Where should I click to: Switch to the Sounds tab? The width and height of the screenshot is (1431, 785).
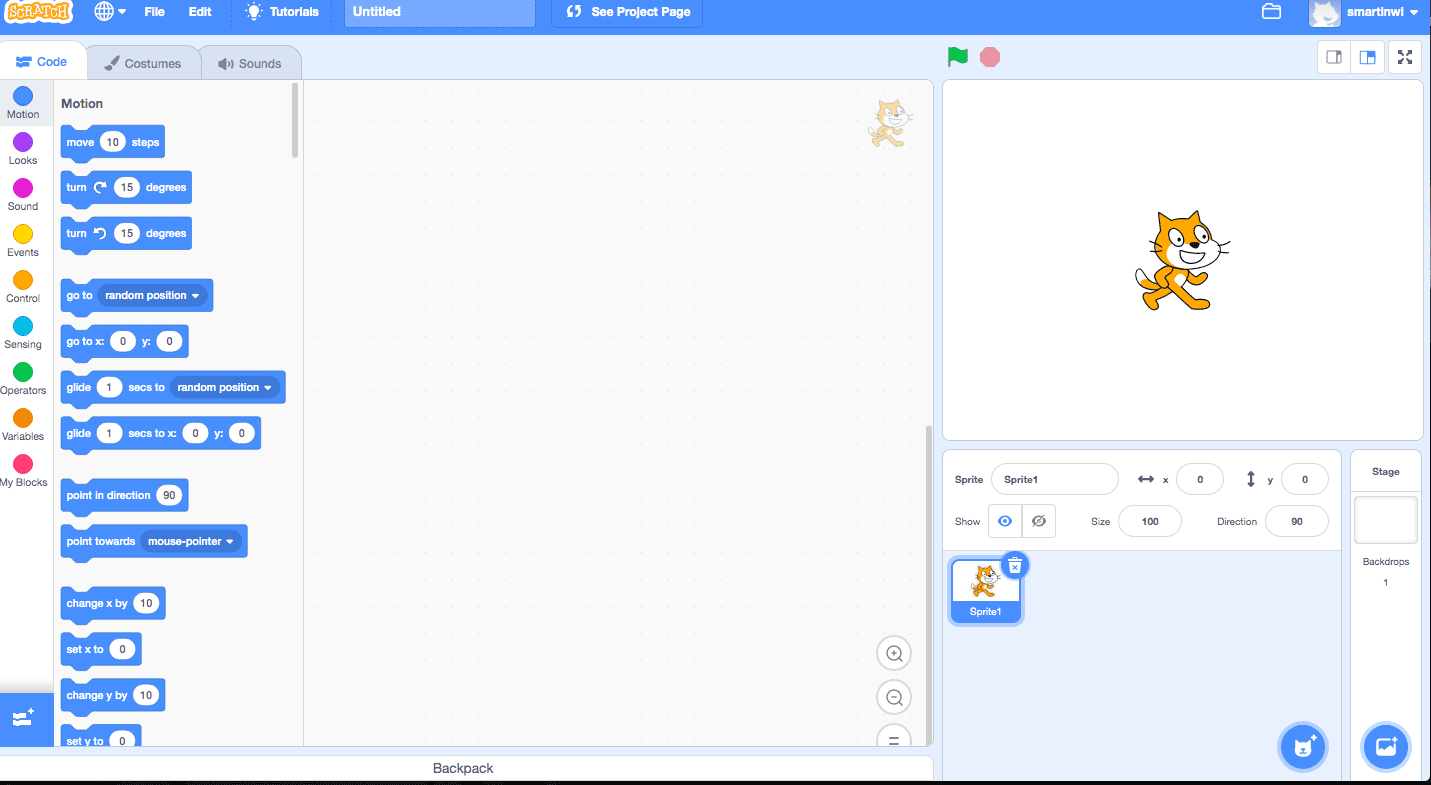[250, 63]
